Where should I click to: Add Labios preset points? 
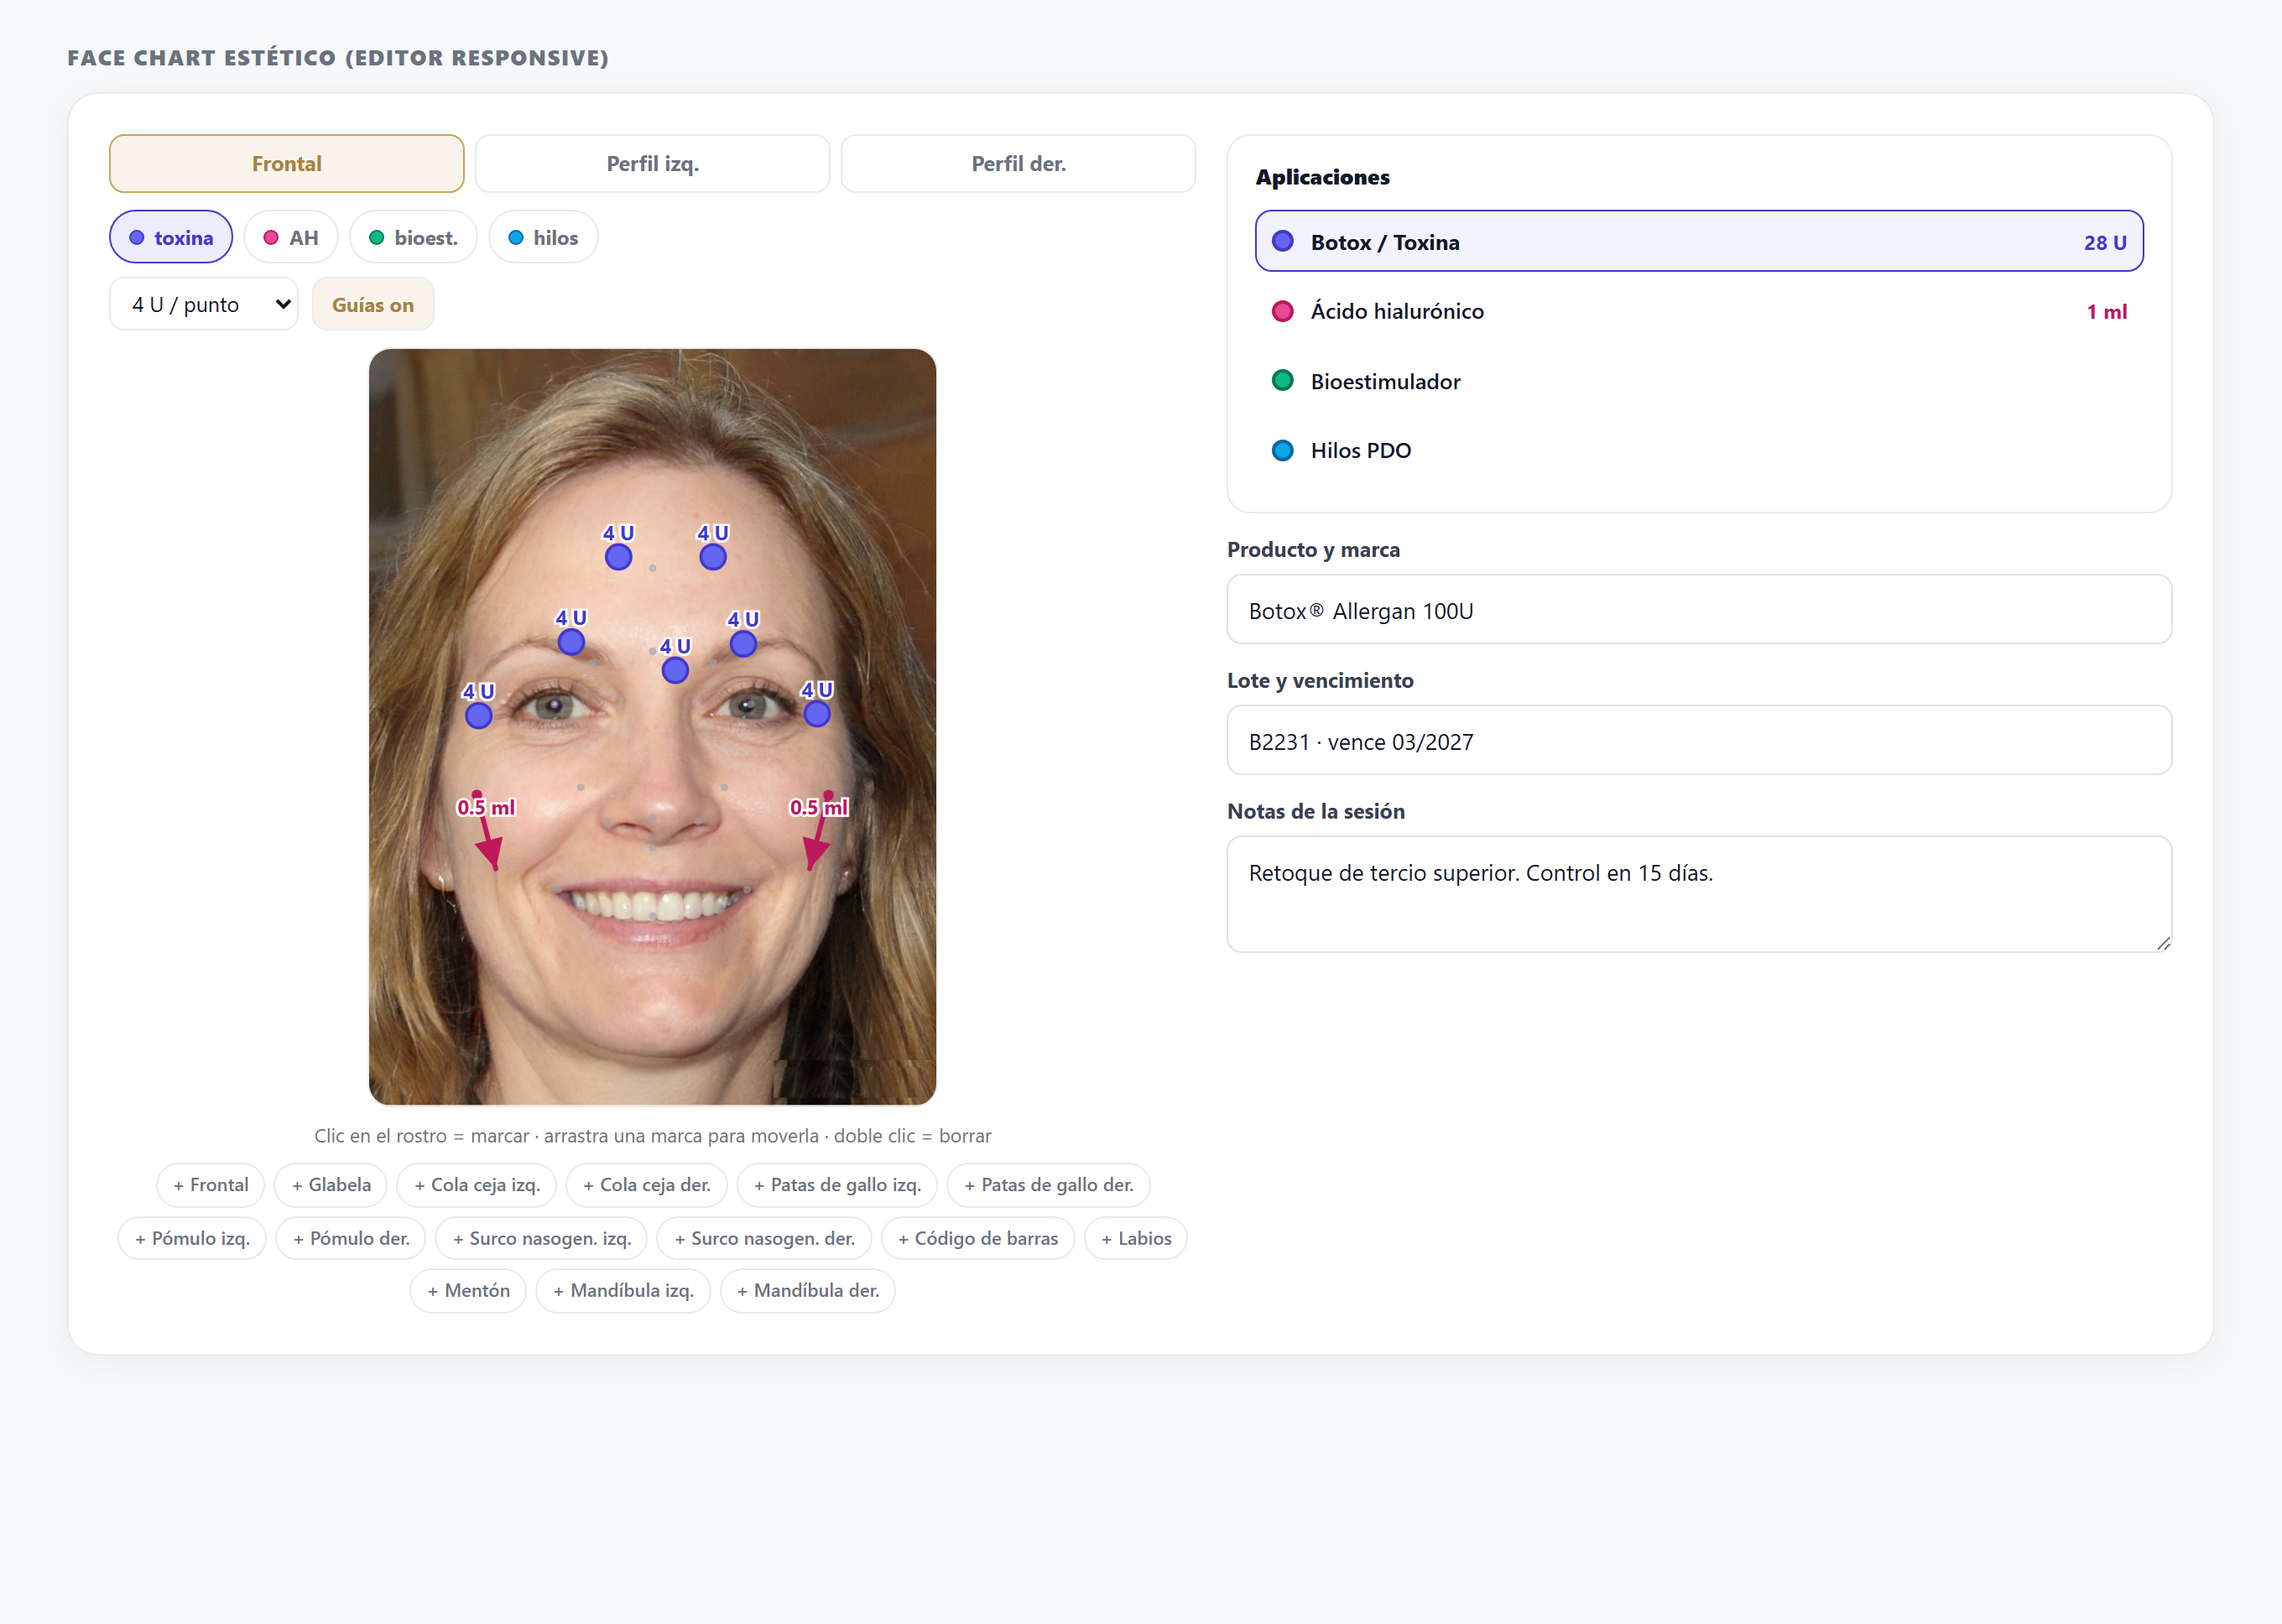(1136, 1238)
